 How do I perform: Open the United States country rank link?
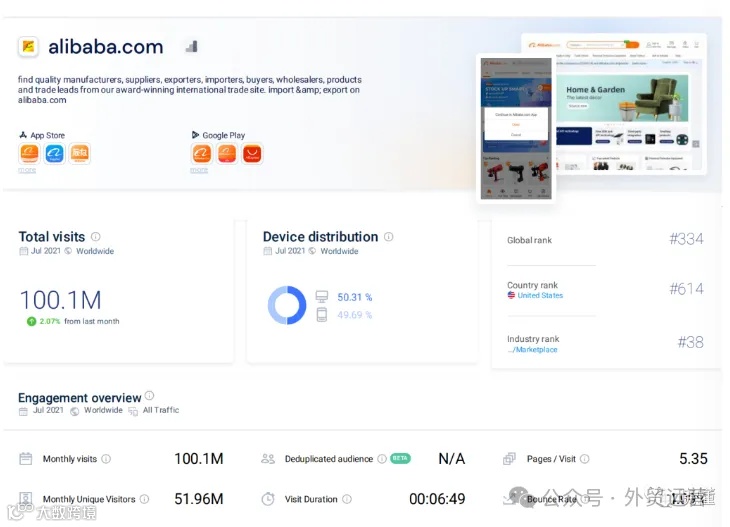pos(540,295)
